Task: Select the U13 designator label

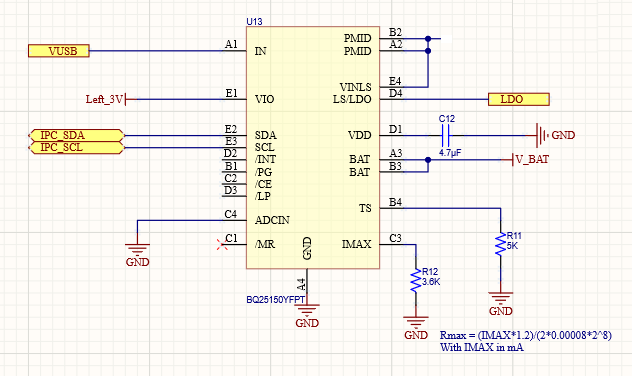Action: [x=254, y=22]
